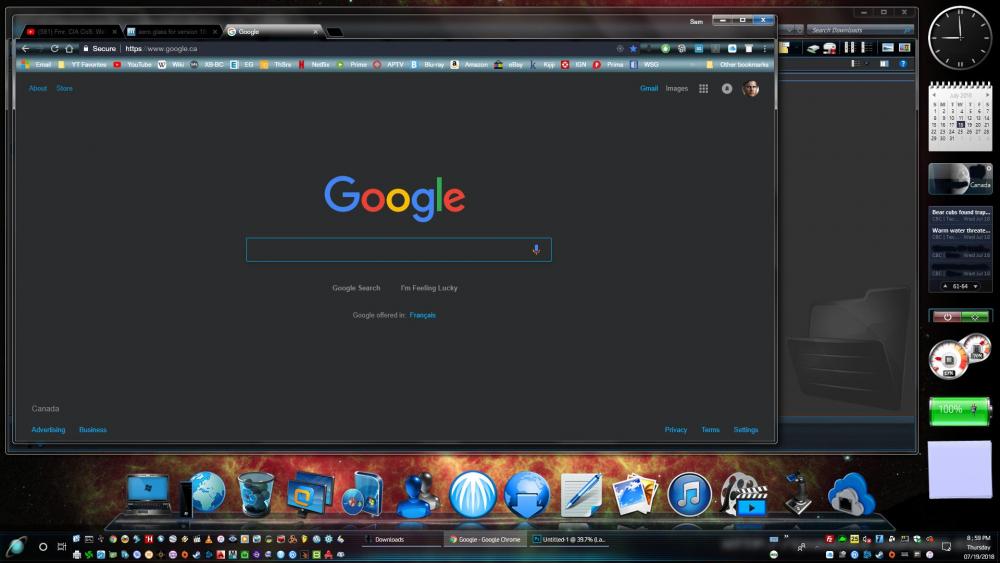Expand the Other bookmarks folder
1000x563 pixels.
pyautogui.click(x=738, y=64)
